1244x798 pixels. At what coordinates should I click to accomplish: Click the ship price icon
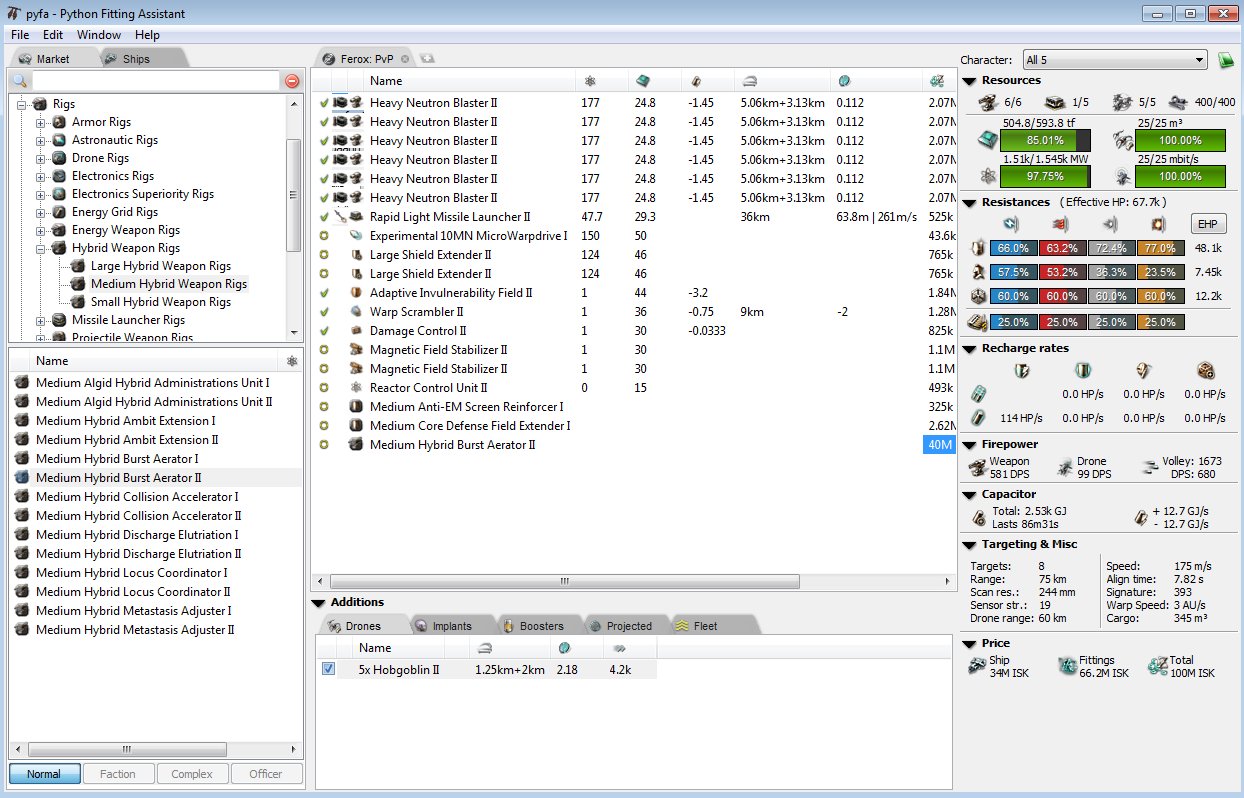click(x=977, y=666)
